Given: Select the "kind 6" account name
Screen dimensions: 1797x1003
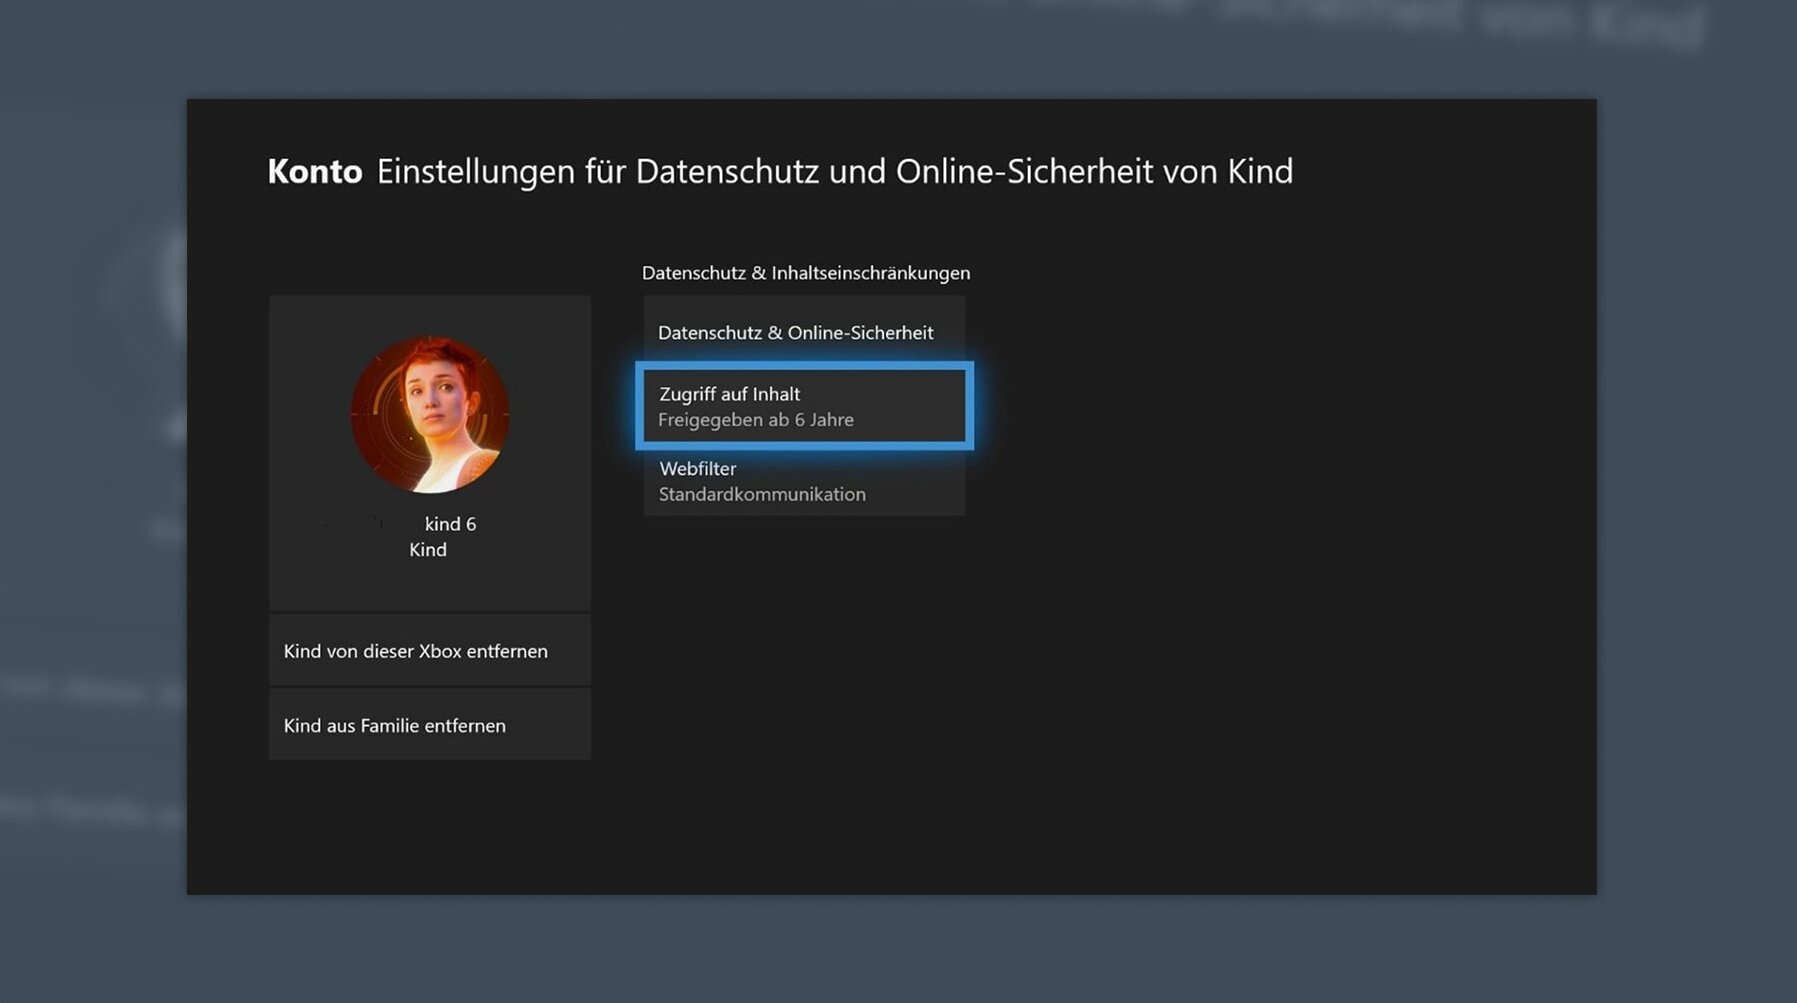Looking at the screenshot, I should 450,524.
